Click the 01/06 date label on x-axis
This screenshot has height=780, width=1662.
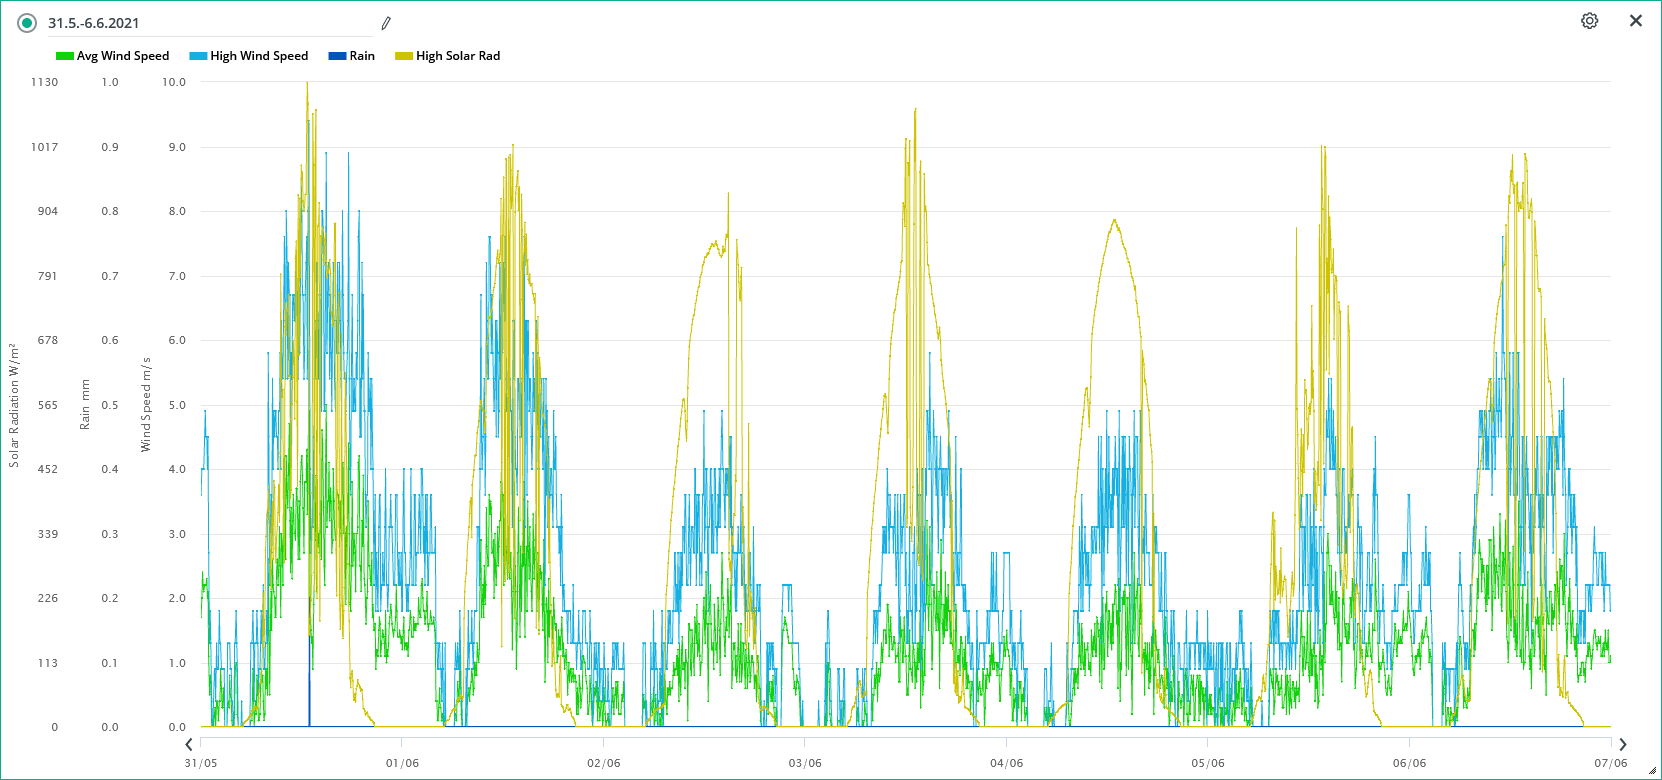tap(402, 763)
